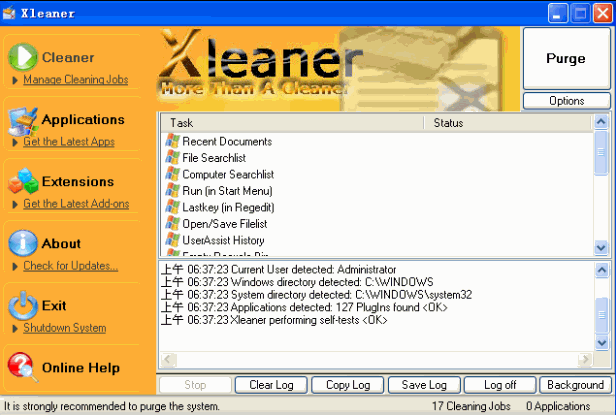The height and width of the screenshot is (415, 616).
Task: Minimize the Xleaner window
Action: (x=557, y=13)
